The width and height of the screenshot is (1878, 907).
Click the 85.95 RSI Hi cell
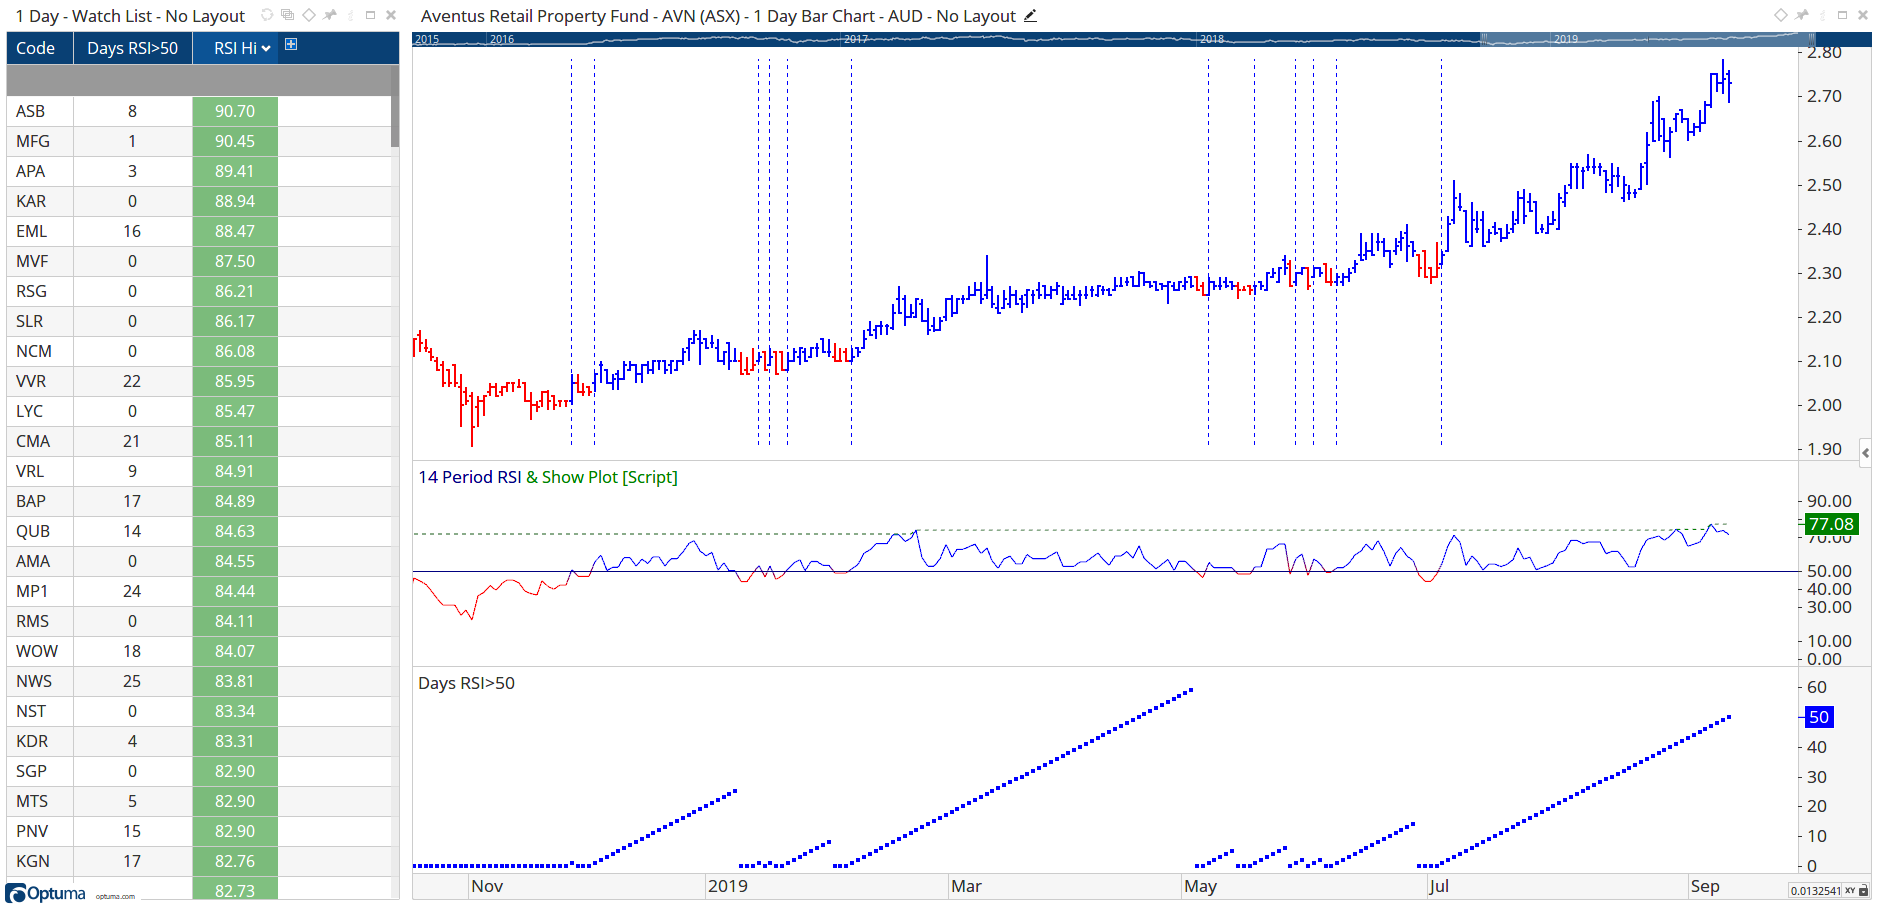(x=235, y=381)
